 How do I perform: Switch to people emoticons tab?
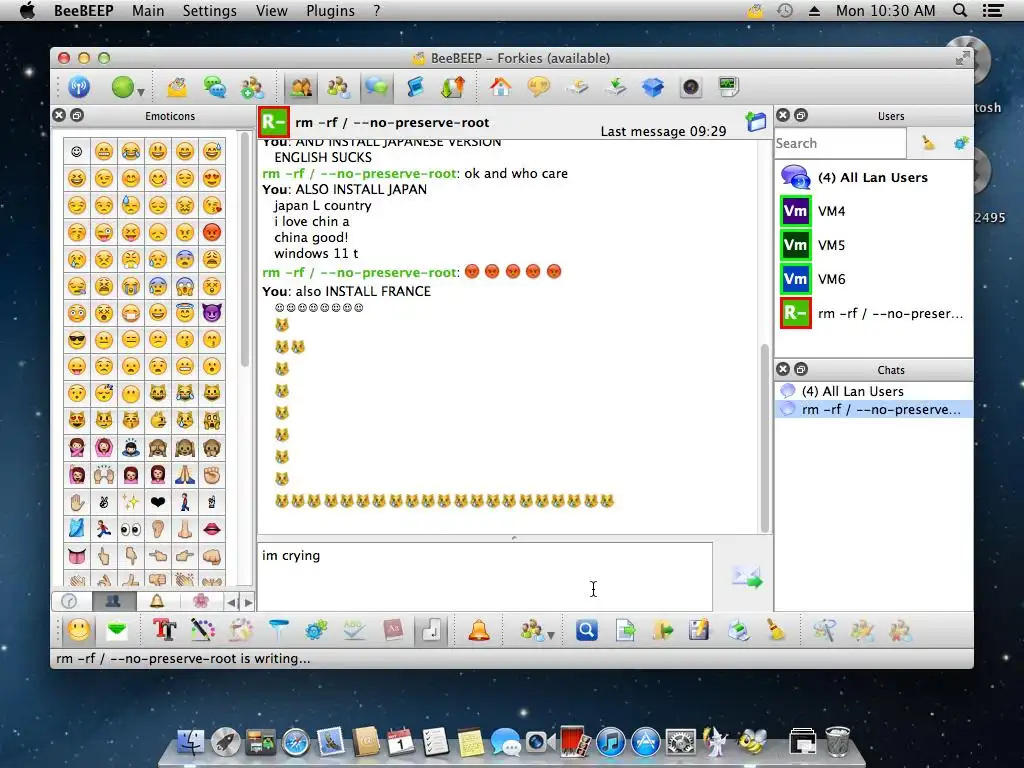click(113, 601)
